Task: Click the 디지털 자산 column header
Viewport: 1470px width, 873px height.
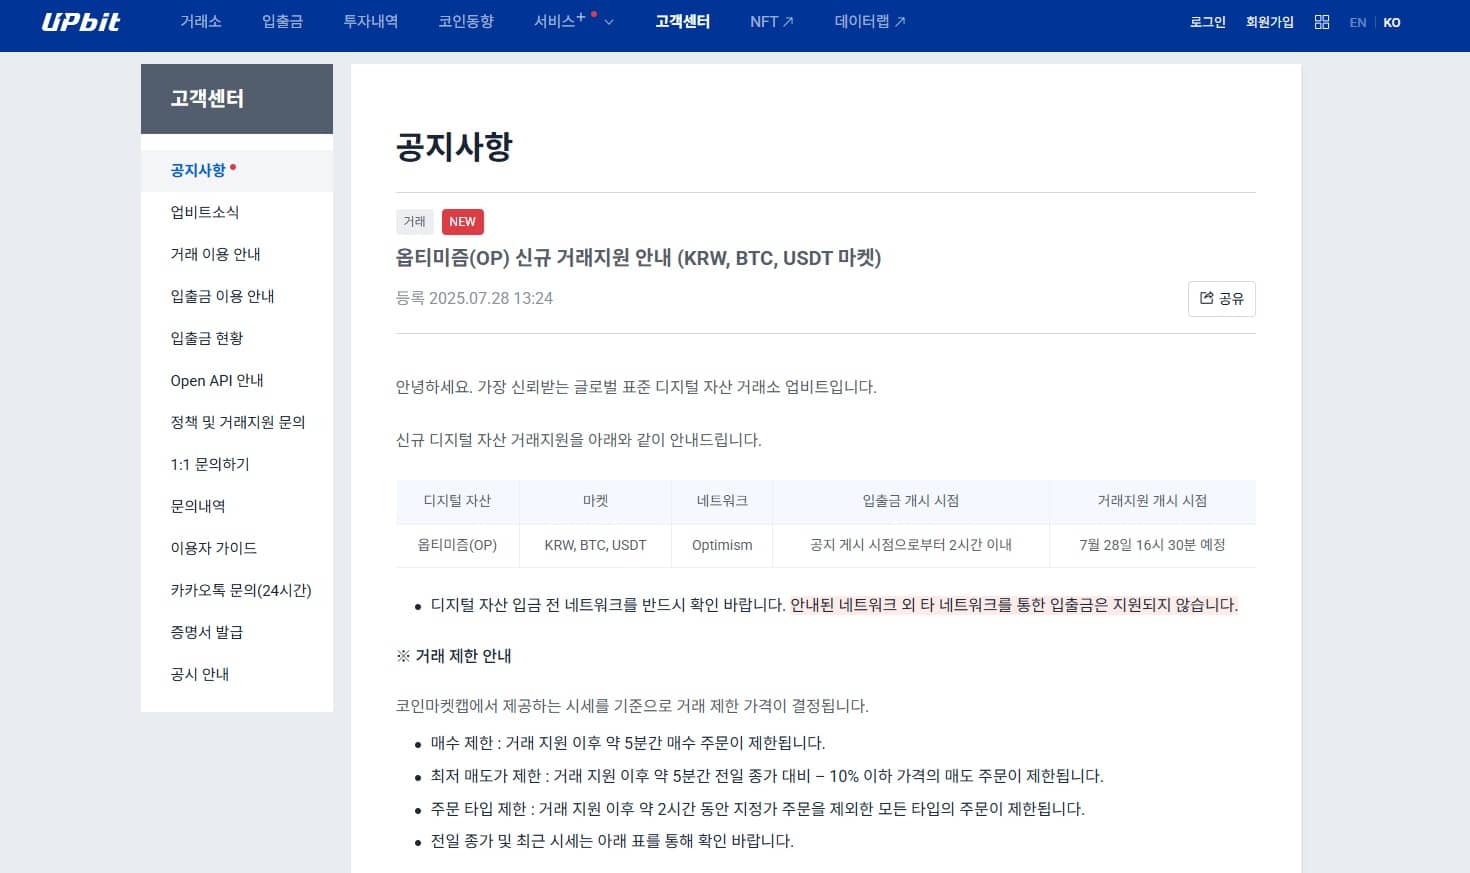Action: [x=457, y=501]
